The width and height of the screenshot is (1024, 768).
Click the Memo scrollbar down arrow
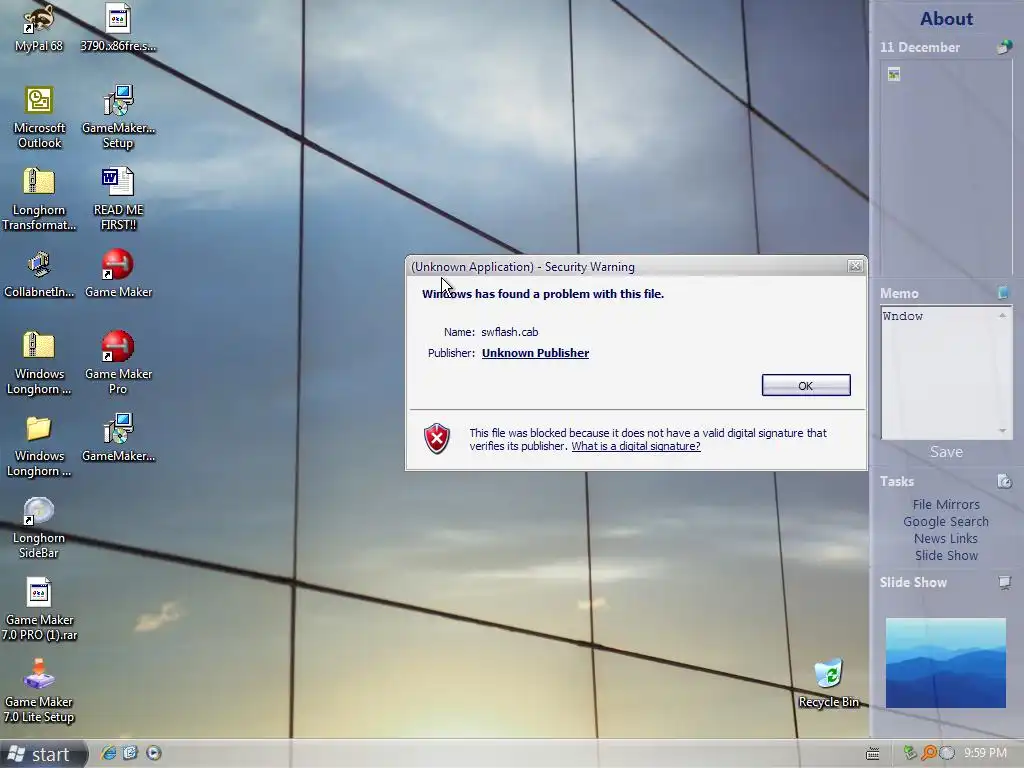click(x=1002, y=430)
